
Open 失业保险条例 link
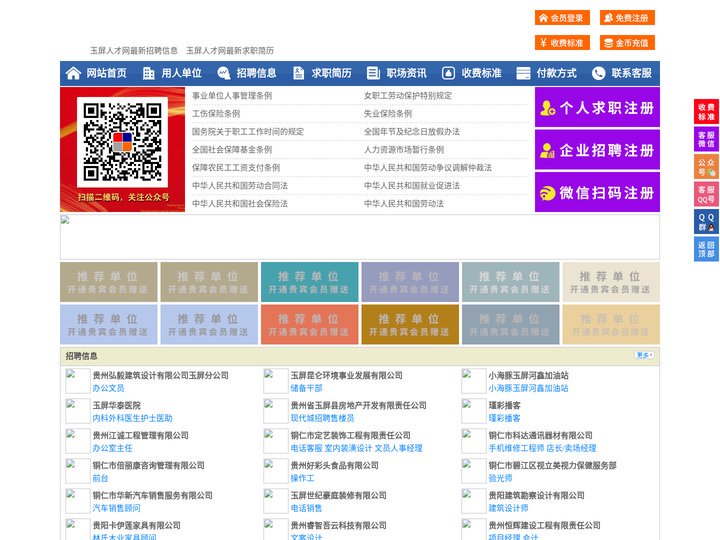[388, 113]
